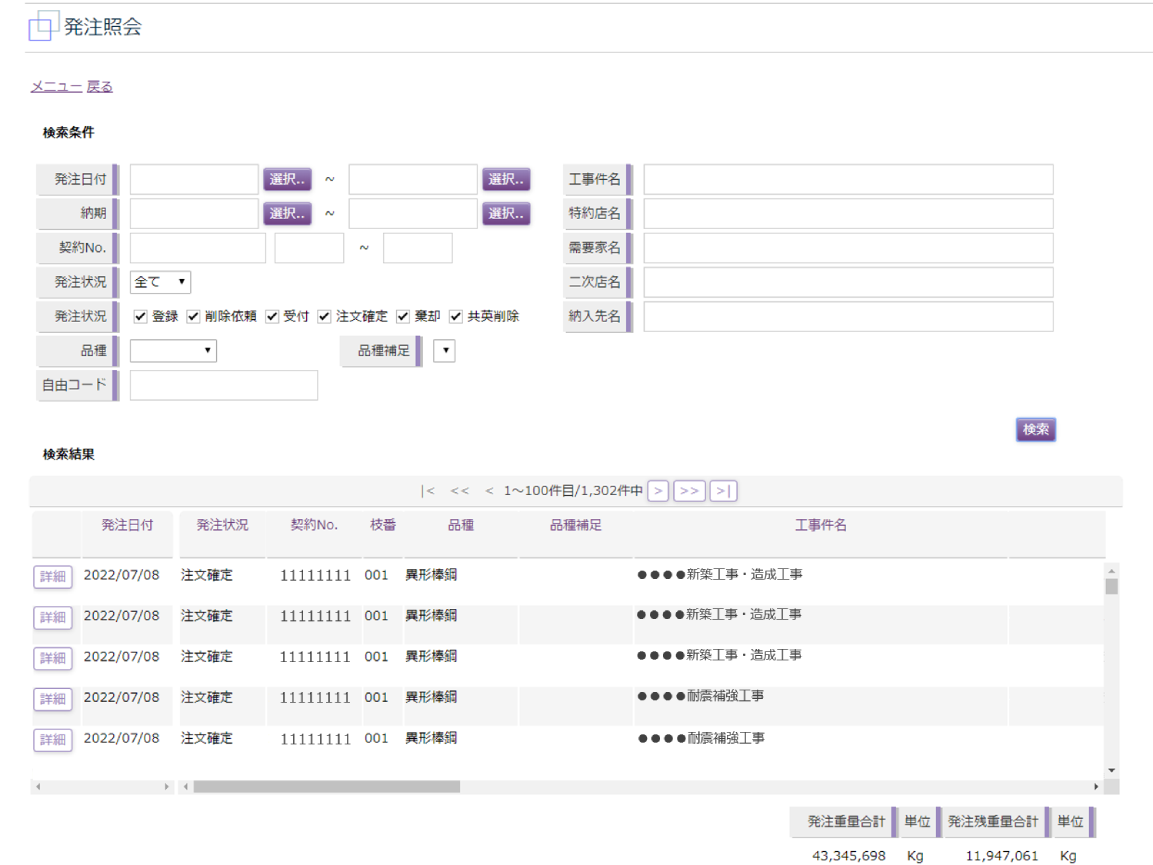Viewport: 1153px width, 865px height.
Task: Disable the 共英削除 checkbox
Action: tap(456, 316)
